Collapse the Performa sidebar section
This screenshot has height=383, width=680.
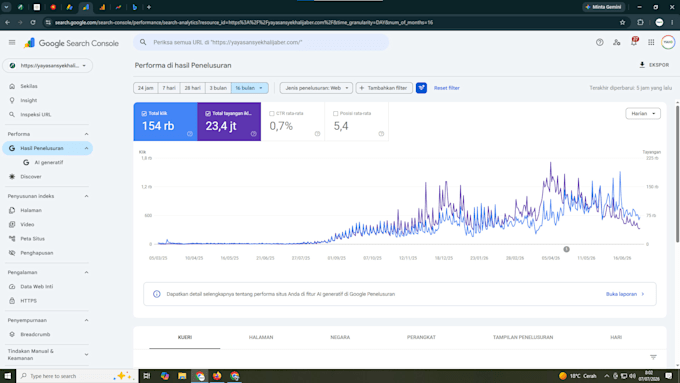pos(86,134)
